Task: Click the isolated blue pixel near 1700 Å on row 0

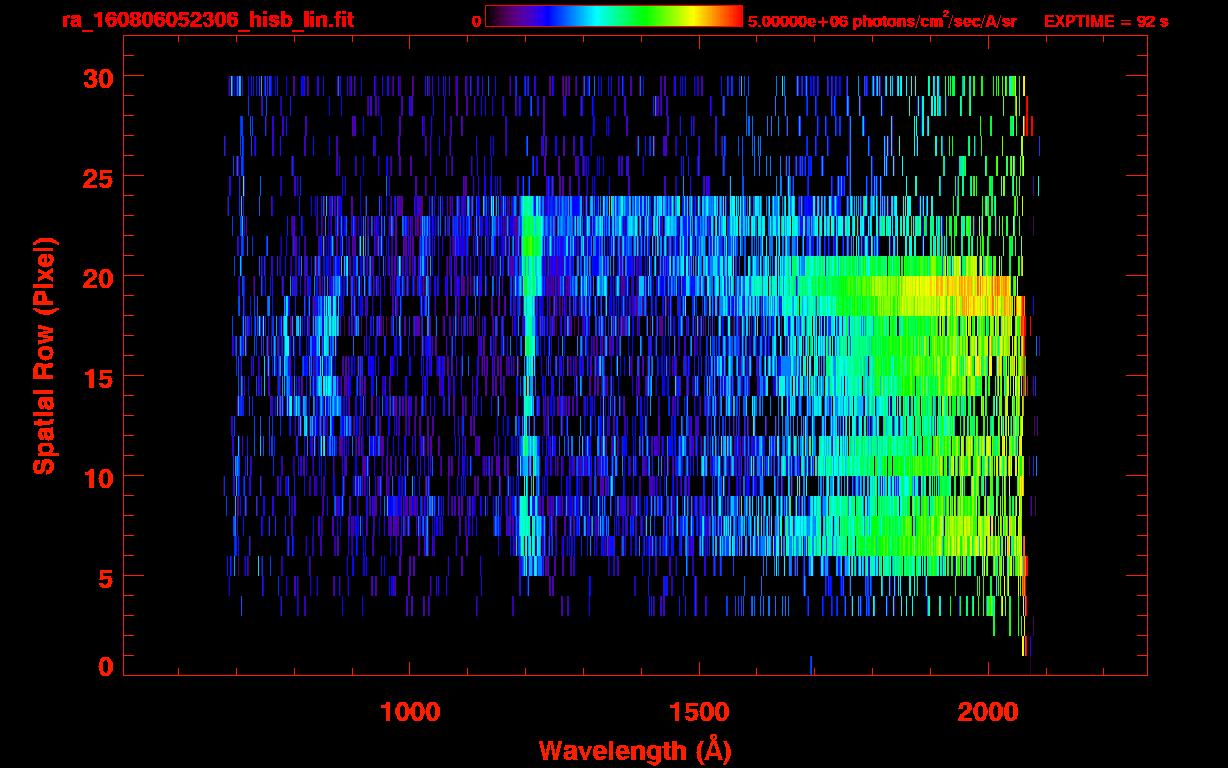Action: pos(811,665)
